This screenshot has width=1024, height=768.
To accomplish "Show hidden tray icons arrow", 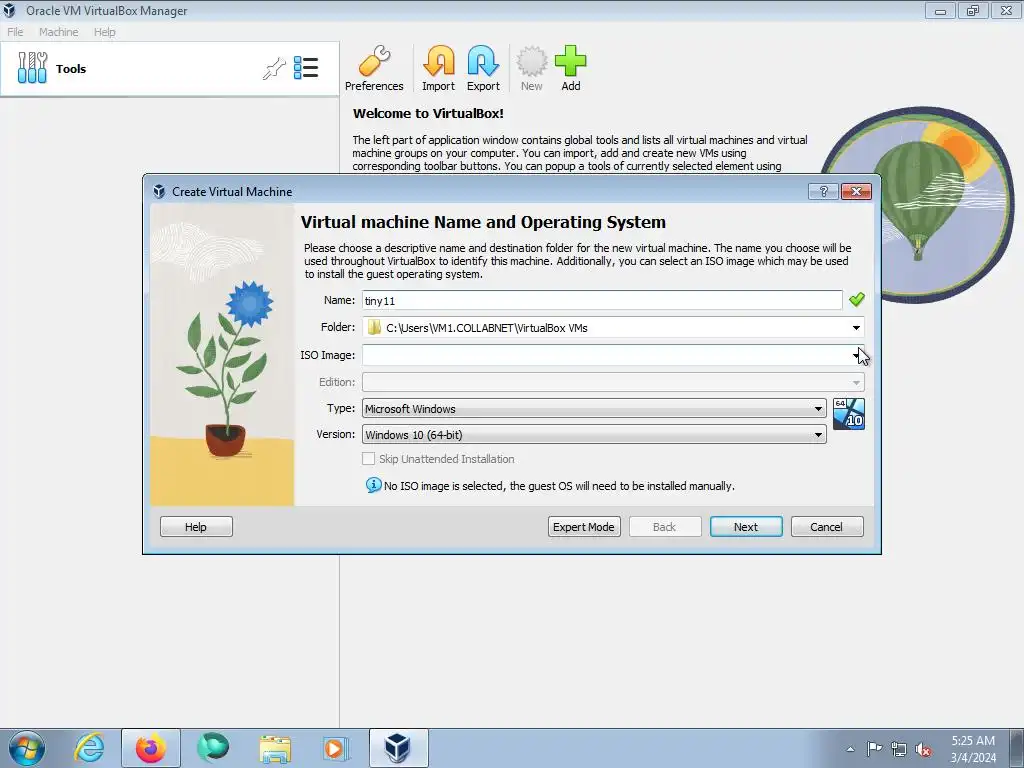I will (850, 749).
